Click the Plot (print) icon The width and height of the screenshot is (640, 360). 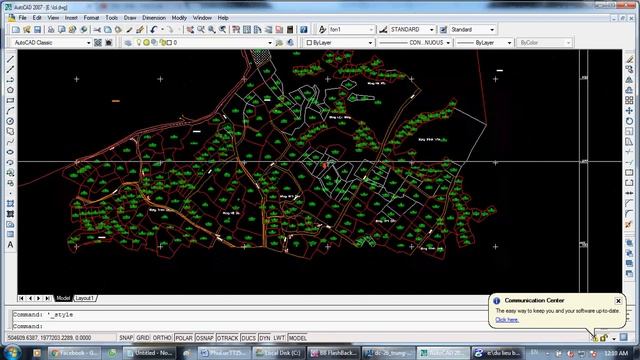51,29
